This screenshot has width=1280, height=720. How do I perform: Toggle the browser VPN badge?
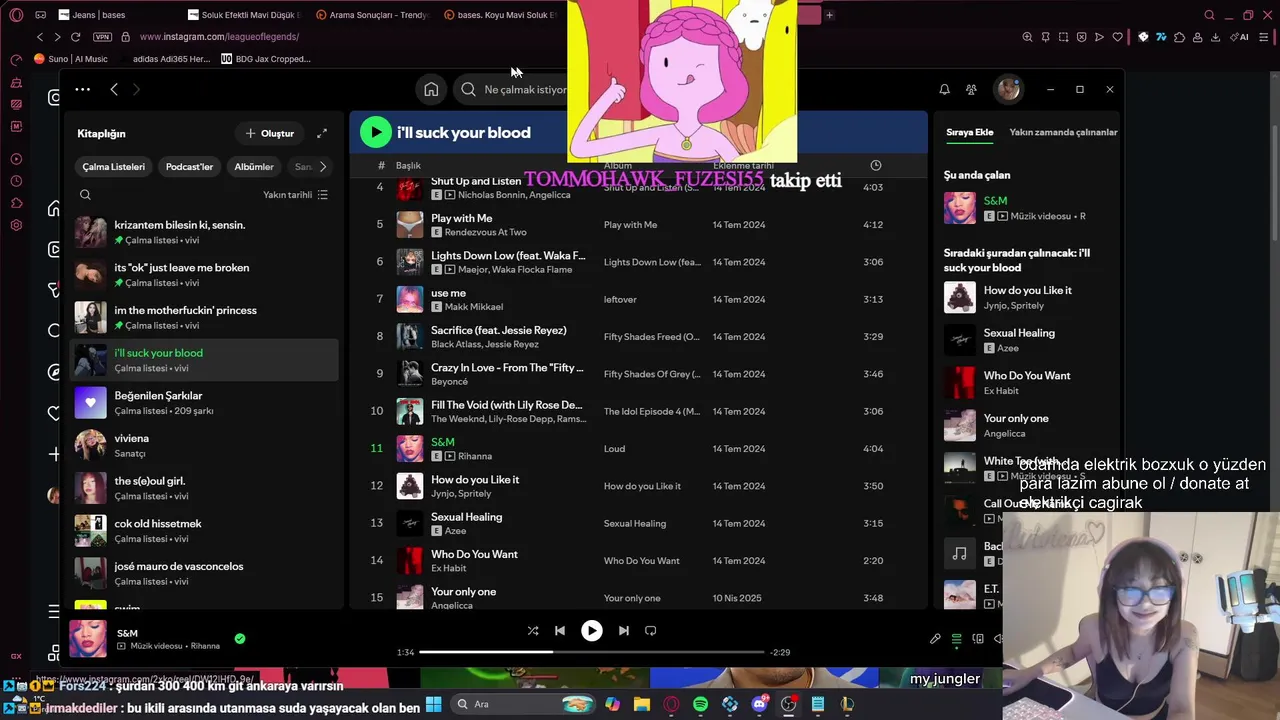pyautogui.click(x=102, y=37)
